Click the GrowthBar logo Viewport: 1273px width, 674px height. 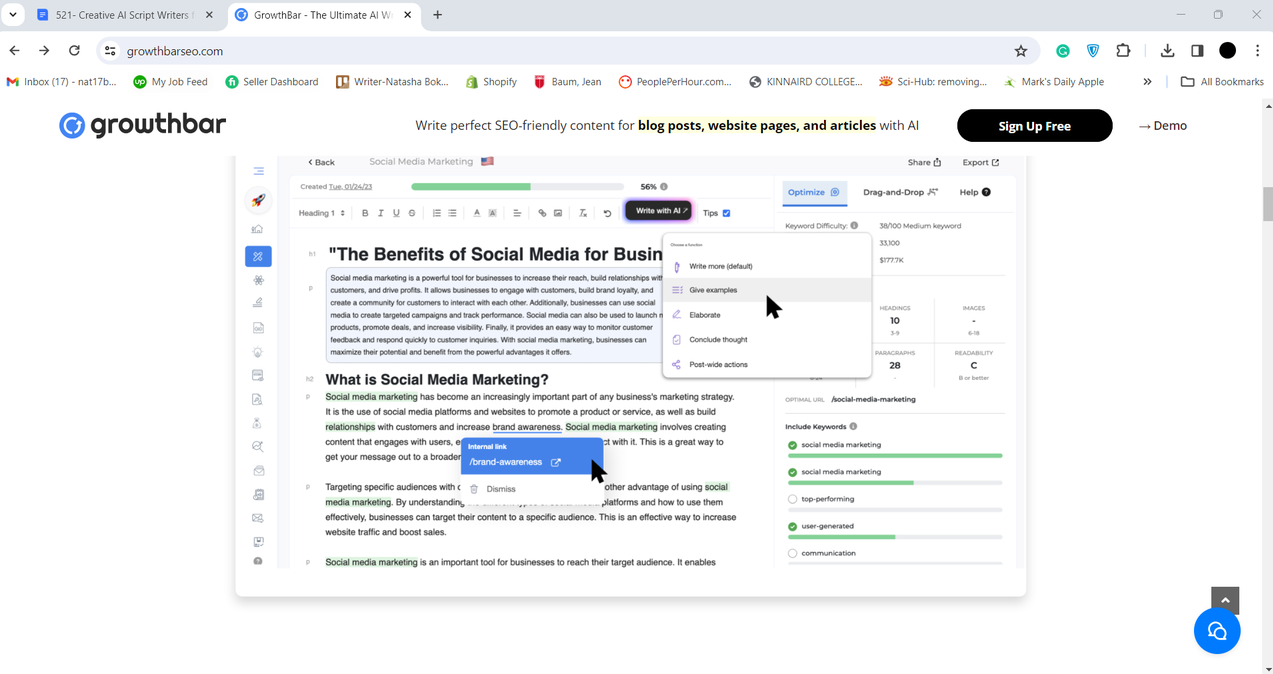pyautogui.click(x=142, y=125)
